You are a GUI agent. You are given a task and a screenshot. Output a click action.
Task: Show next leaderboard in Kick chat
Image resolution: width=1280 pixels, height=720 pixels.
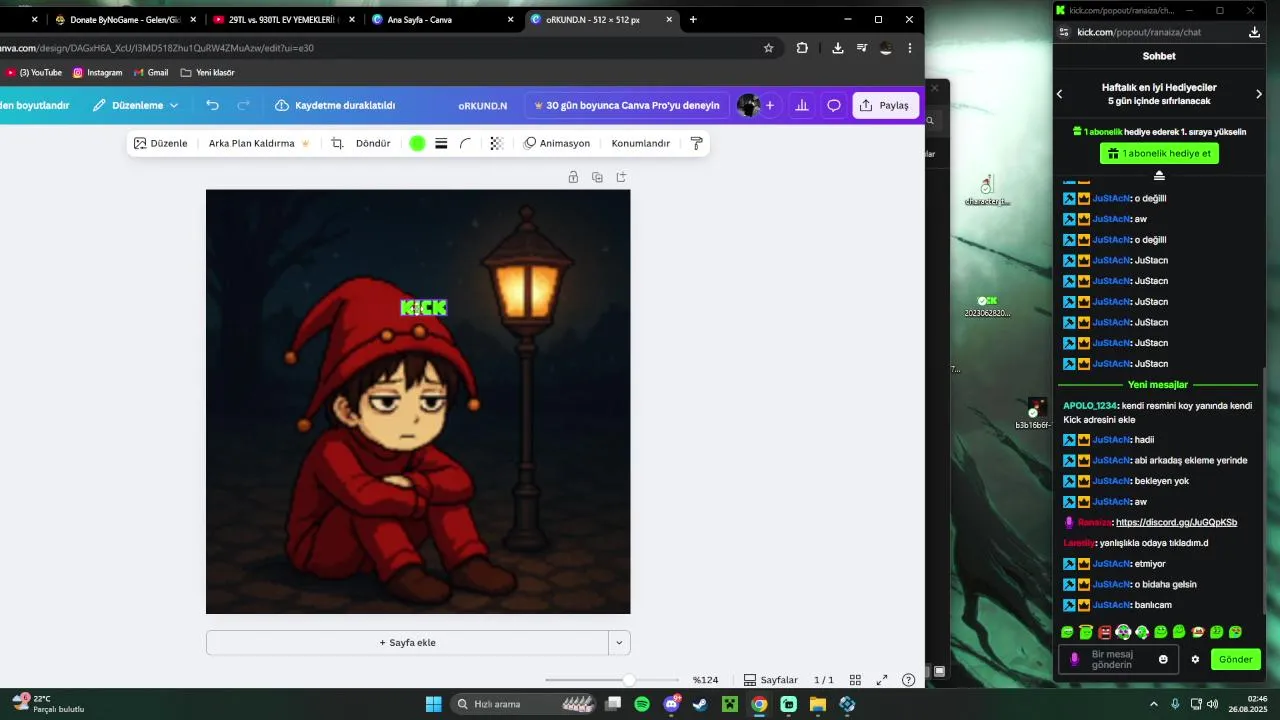point(1259,94)
